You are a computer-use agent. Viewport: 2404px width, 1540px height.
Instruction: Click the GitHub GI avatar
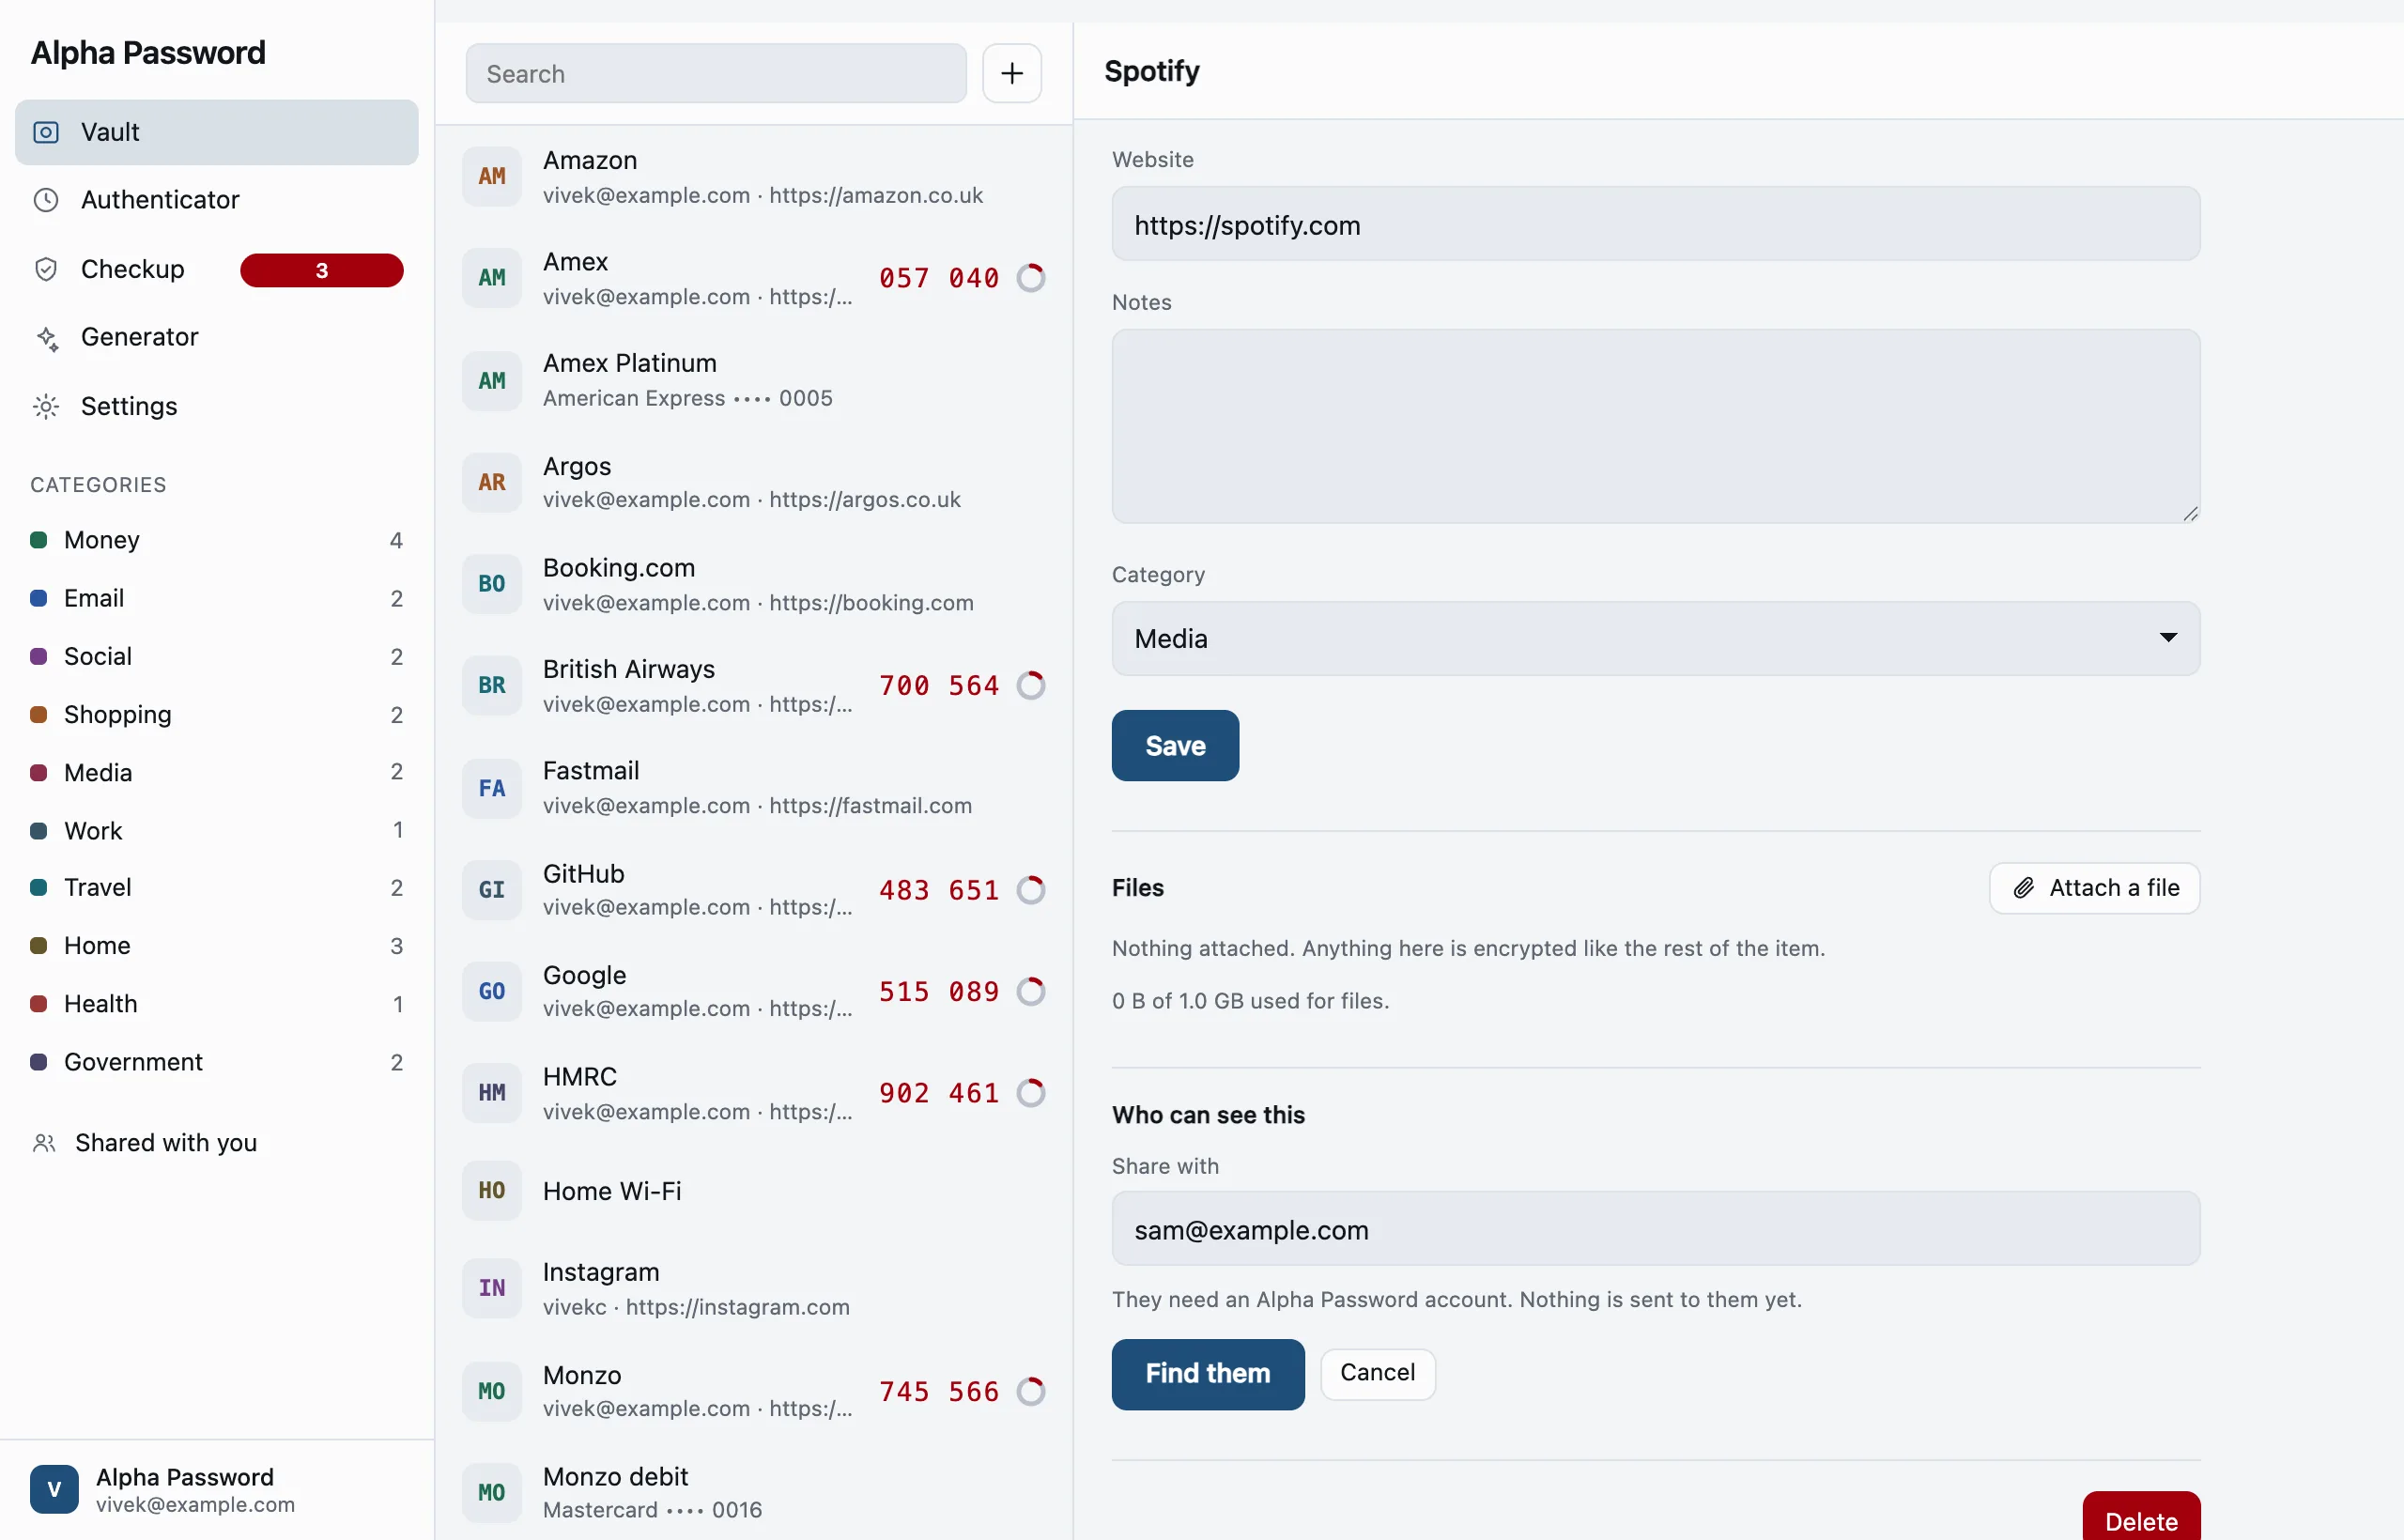point(491,890)
